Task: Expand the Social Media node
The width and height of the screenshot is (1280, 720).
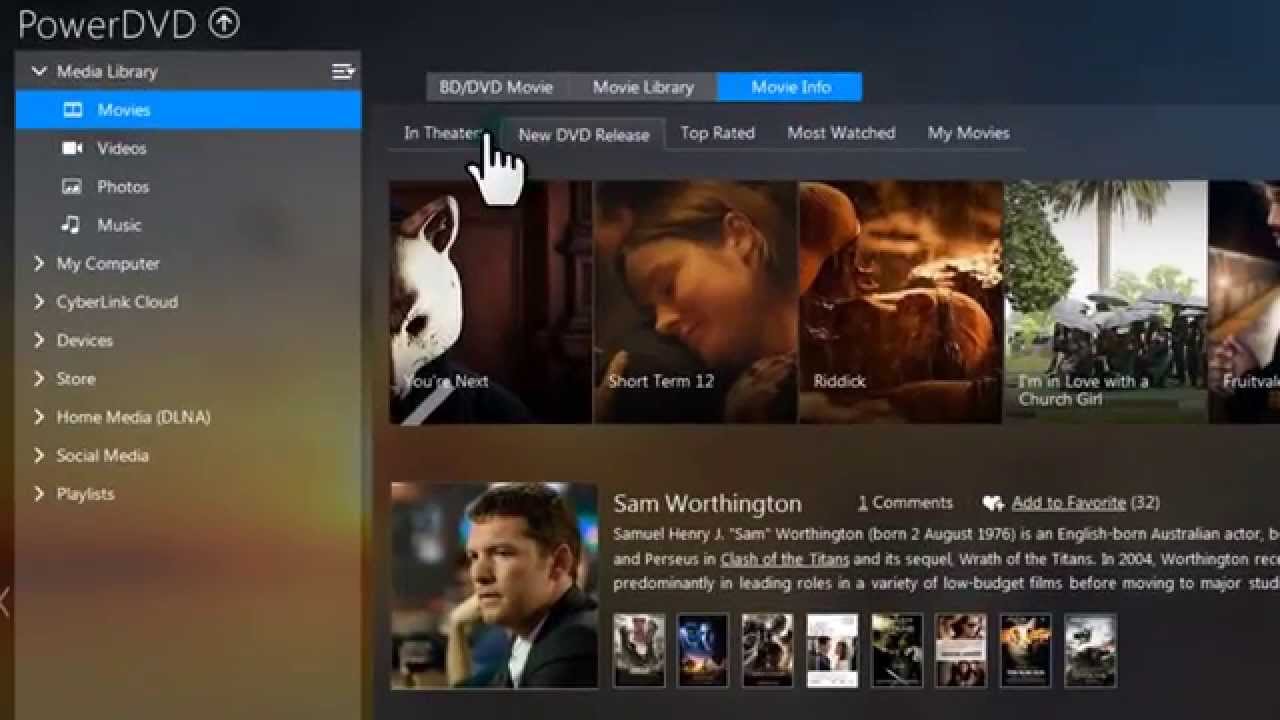Action: click(x=39, y=455)
